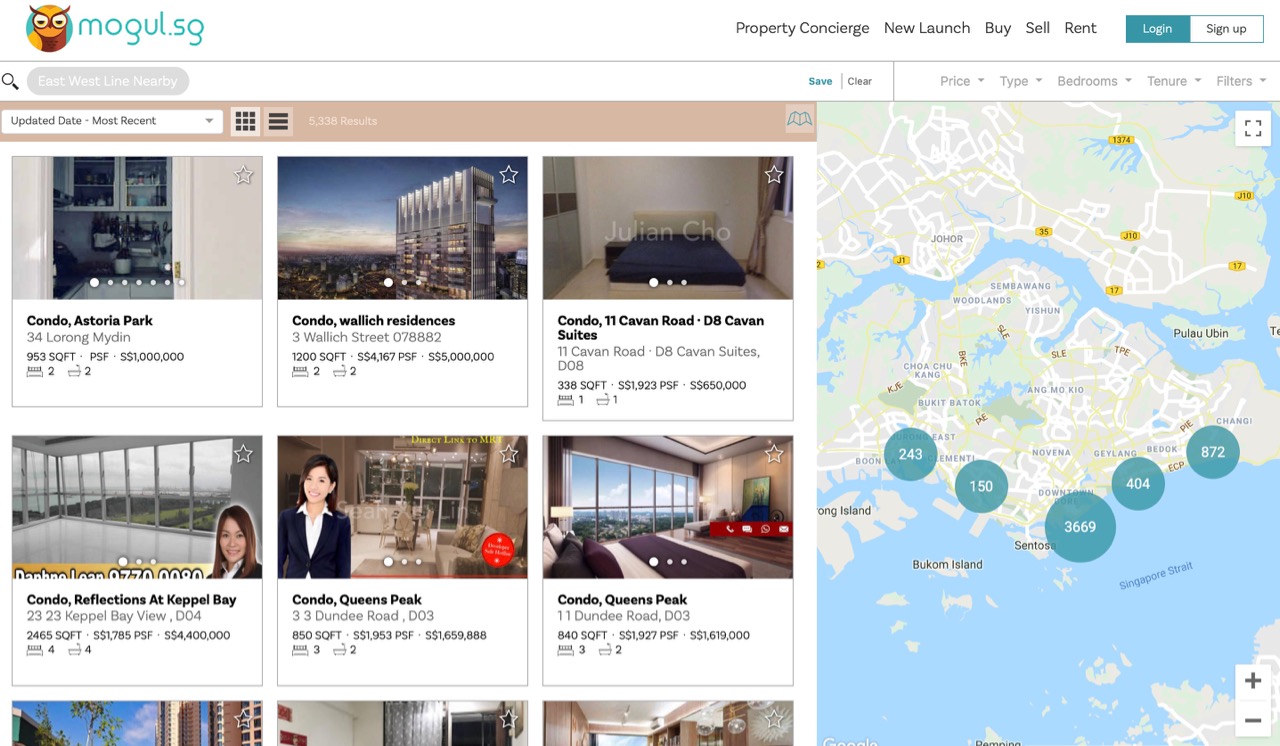Enter fullscreen map view
Screen dimensions: 1280x746
pos(1252,128)
